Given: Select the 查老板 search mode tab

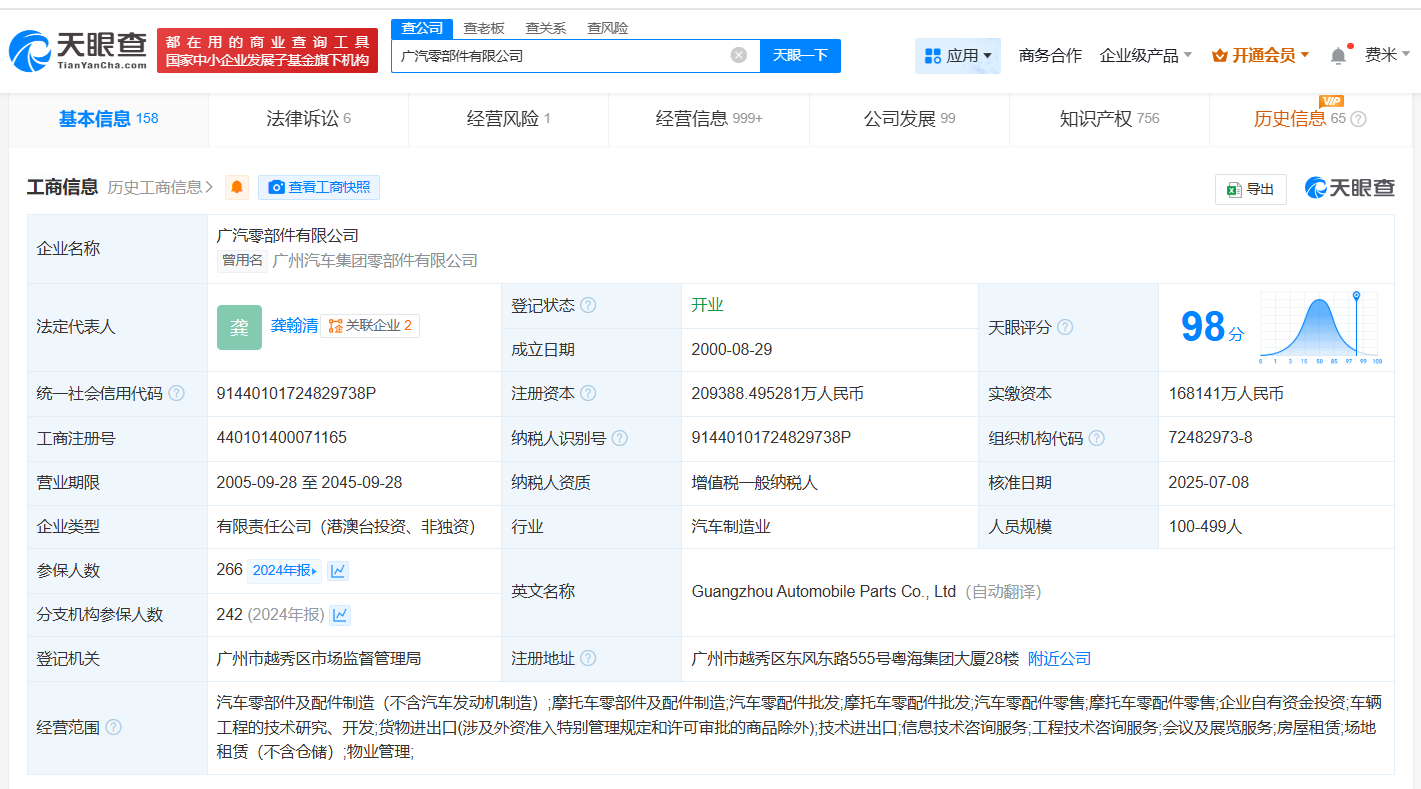Looking at the screenshot, I should (x=483, y=28).
